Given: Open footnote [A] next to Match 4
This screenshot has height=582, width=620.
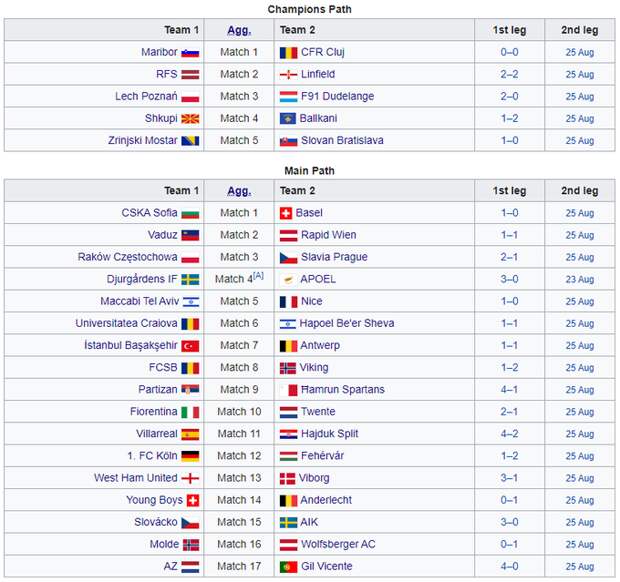Looking at the screenshot, I should tap(258, 276).
